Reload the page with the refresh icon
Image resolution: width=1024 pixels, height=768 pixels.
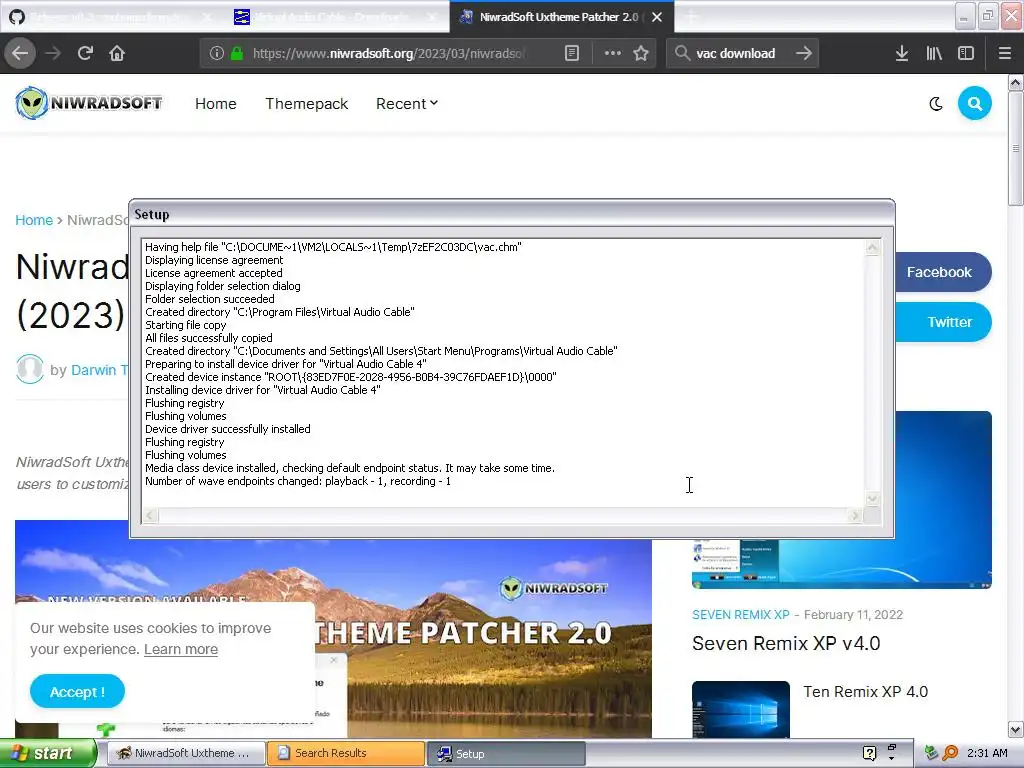[x=85, y=53]
